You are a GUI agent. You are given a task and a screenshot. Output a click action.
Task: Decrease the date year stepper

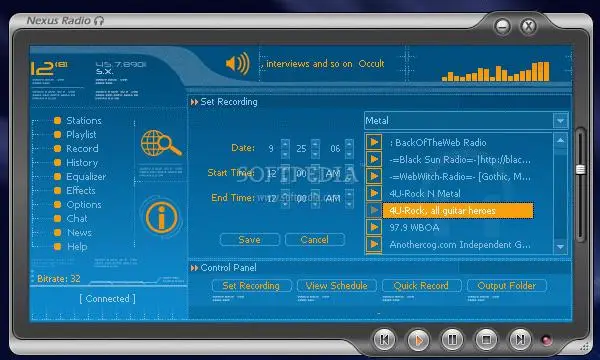tap(349, 153)
